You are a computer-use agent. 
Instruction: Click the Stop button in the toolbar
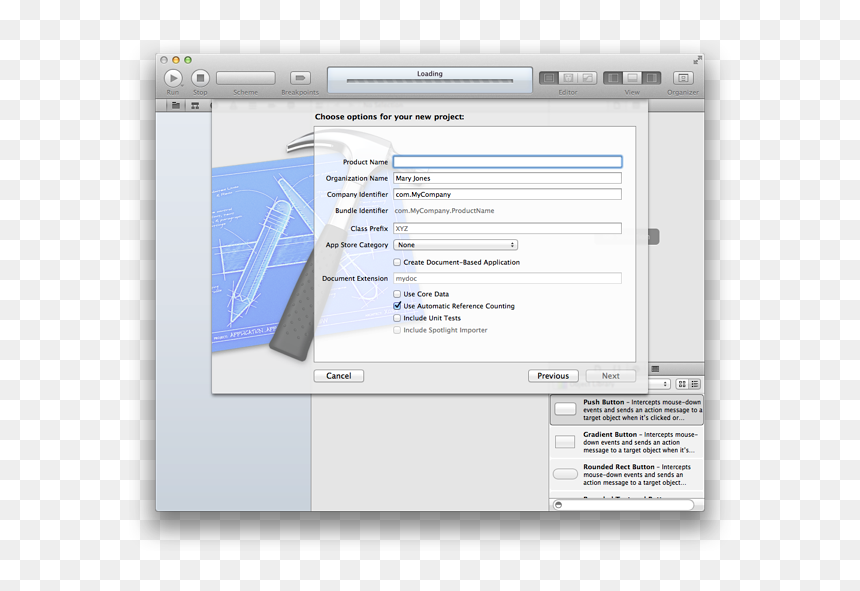(200, 78)
